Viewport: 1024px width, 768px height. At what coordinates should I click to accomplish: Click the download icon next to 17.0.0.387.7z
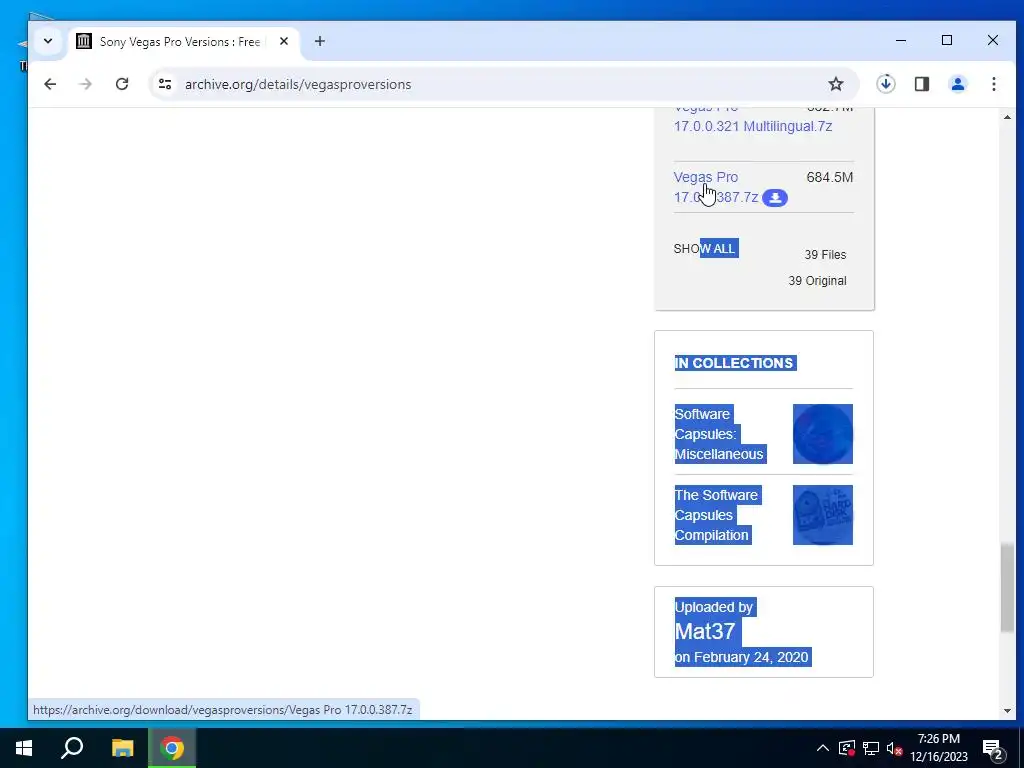click(x=775, y=198)
